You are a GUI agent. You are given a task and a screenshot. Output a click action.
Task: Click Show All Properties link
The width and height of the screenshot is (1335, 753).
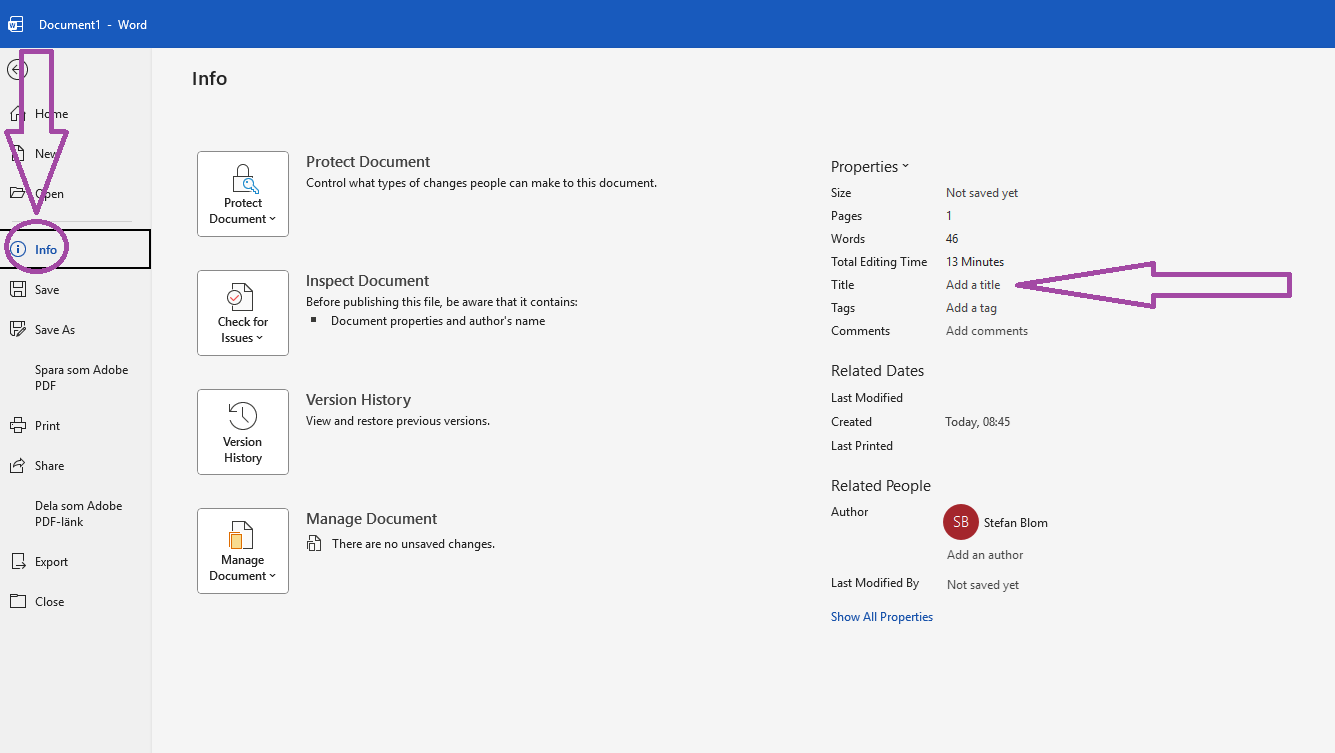tap(882, 617)
